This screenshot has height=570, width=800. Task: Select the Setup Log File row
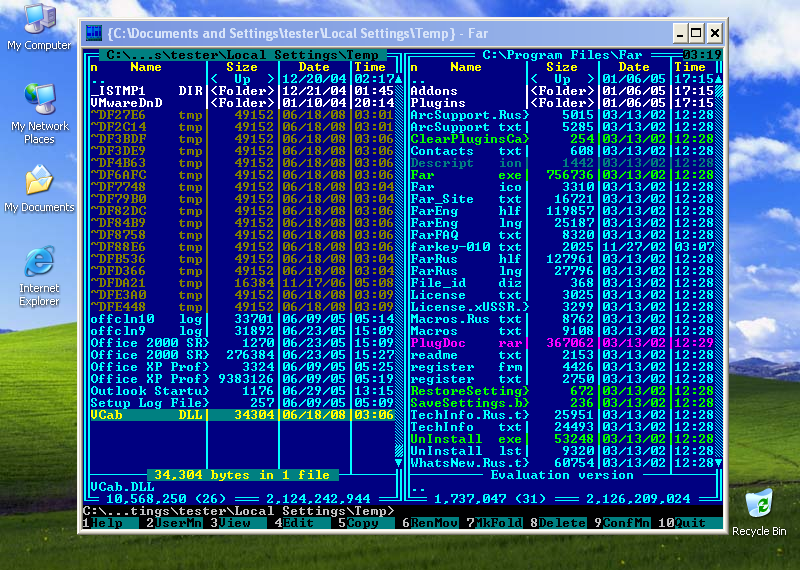(242, 403)
